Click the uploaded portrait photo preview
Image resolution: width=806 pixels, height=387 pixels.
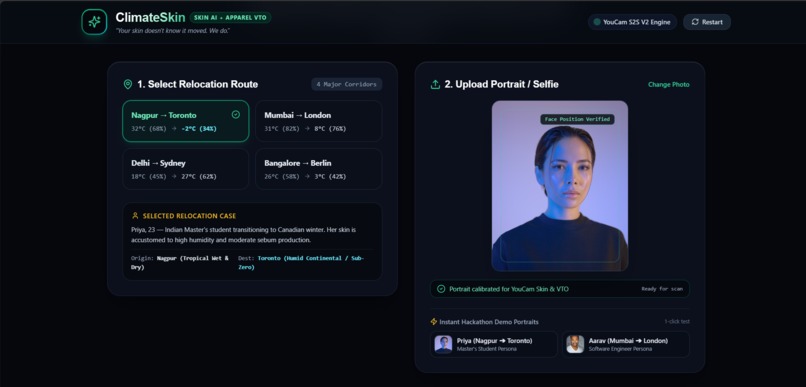pyautogui.click(x=560, y=186)
